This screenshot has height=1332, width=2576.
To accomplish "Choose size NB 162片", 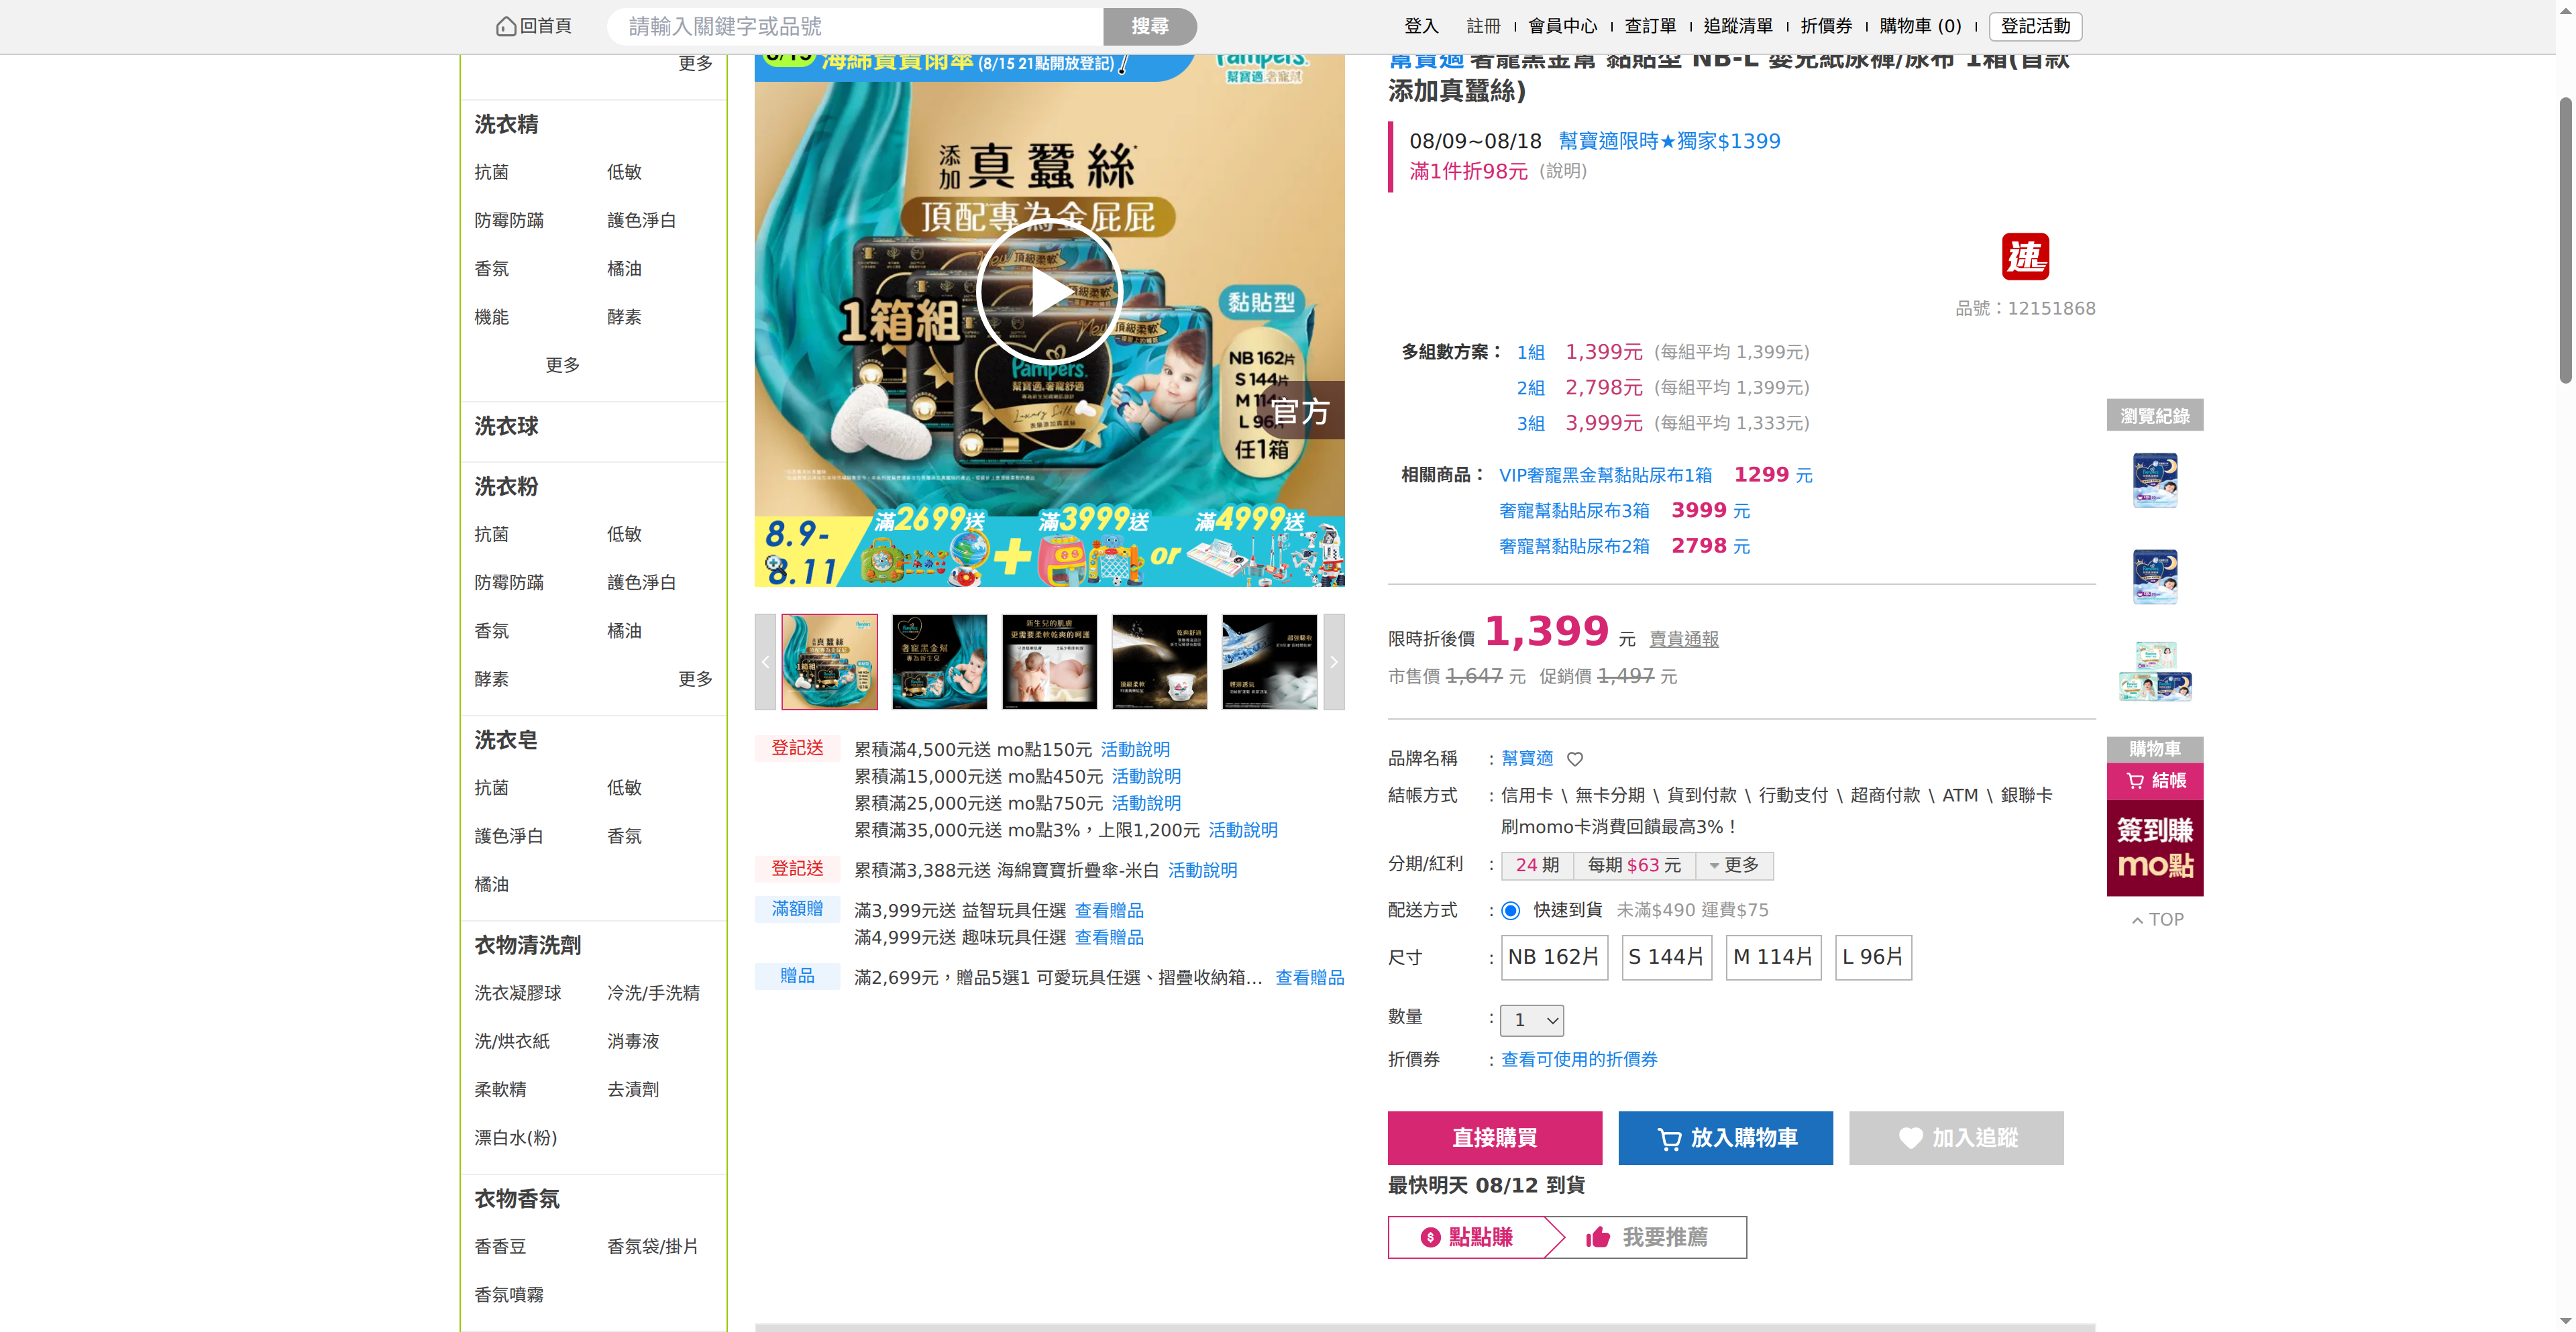I will (x=1554, y=958).
